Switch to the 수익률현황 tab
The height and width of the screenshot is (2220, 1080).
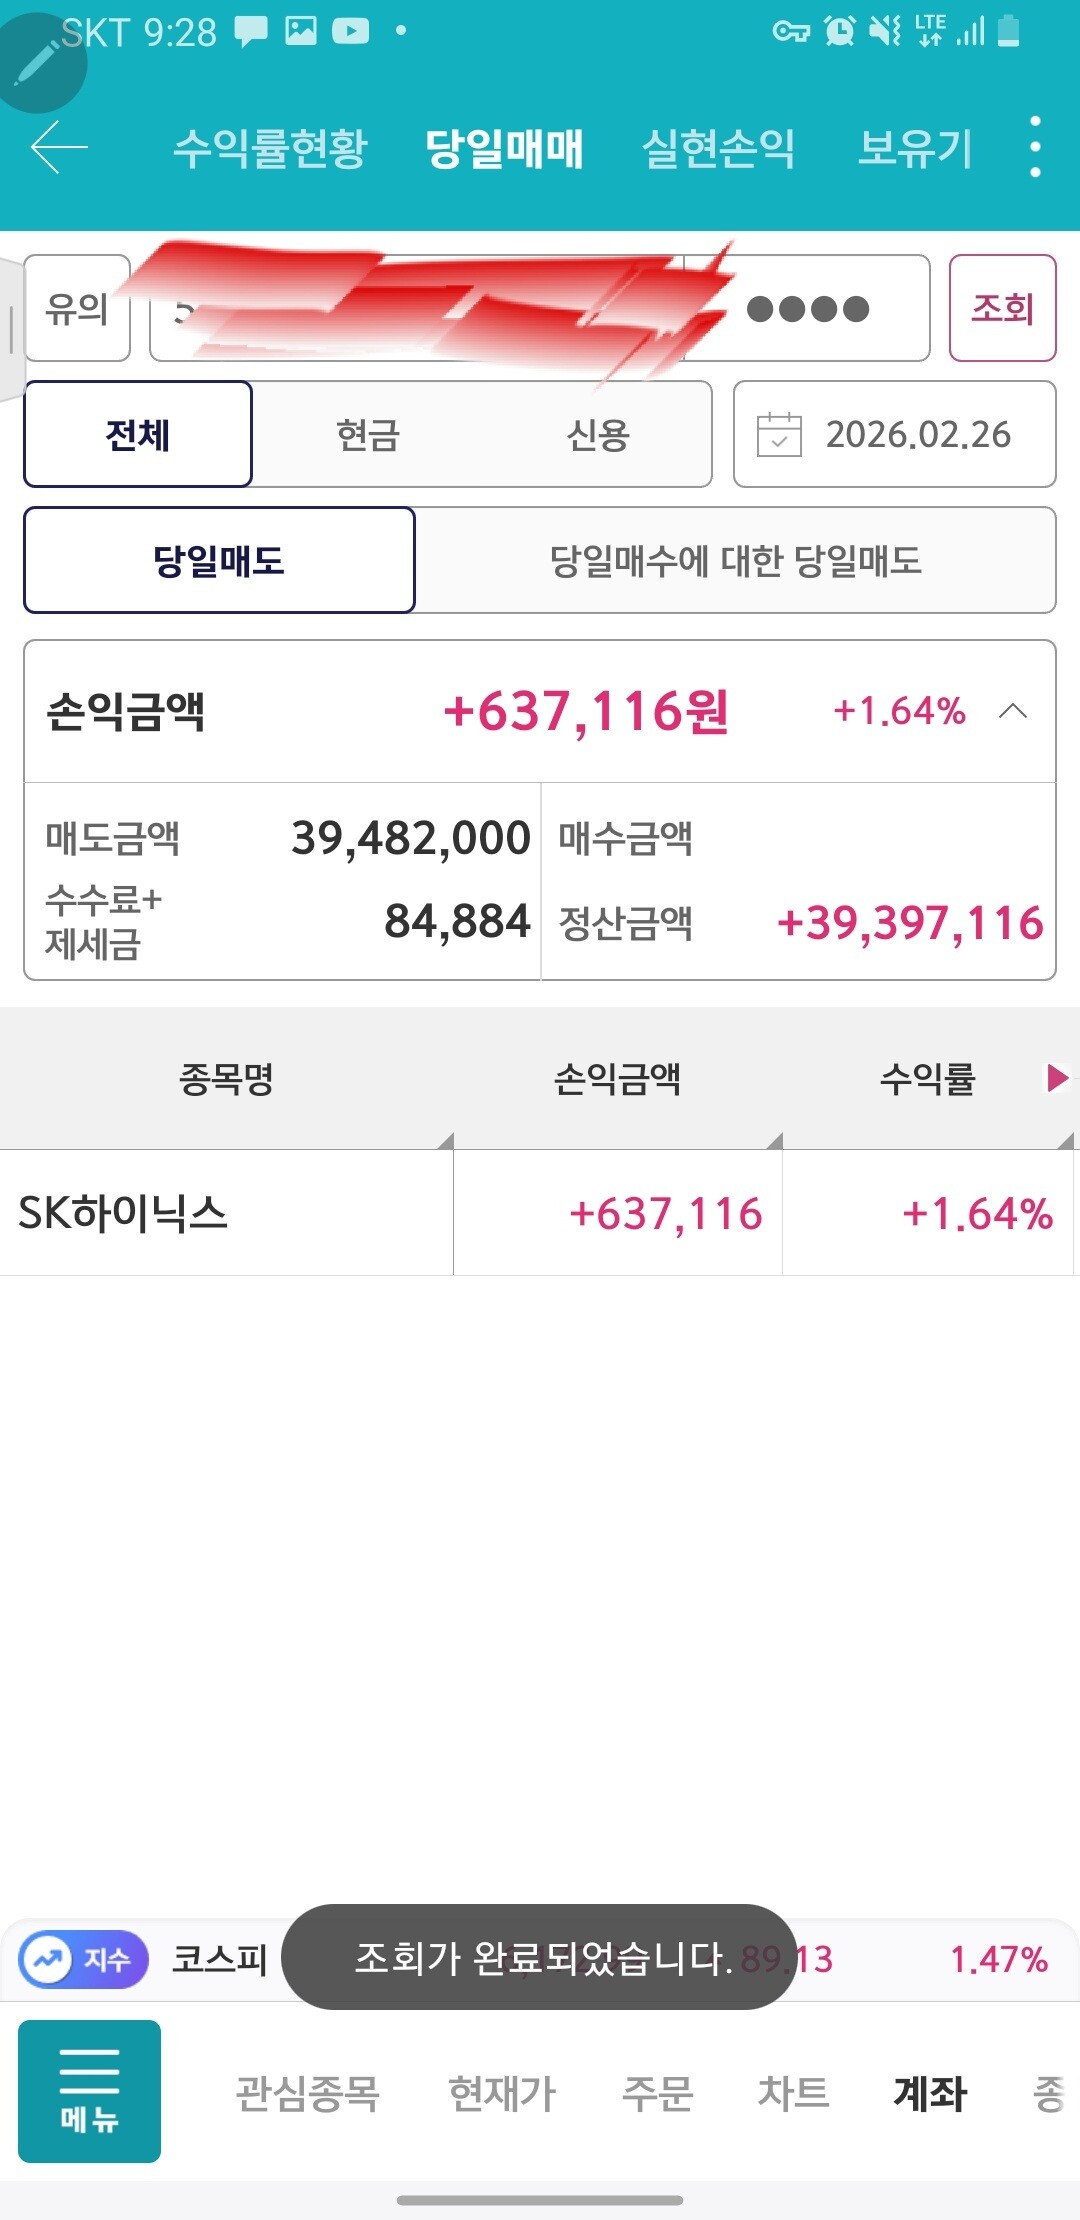[270, 148]
